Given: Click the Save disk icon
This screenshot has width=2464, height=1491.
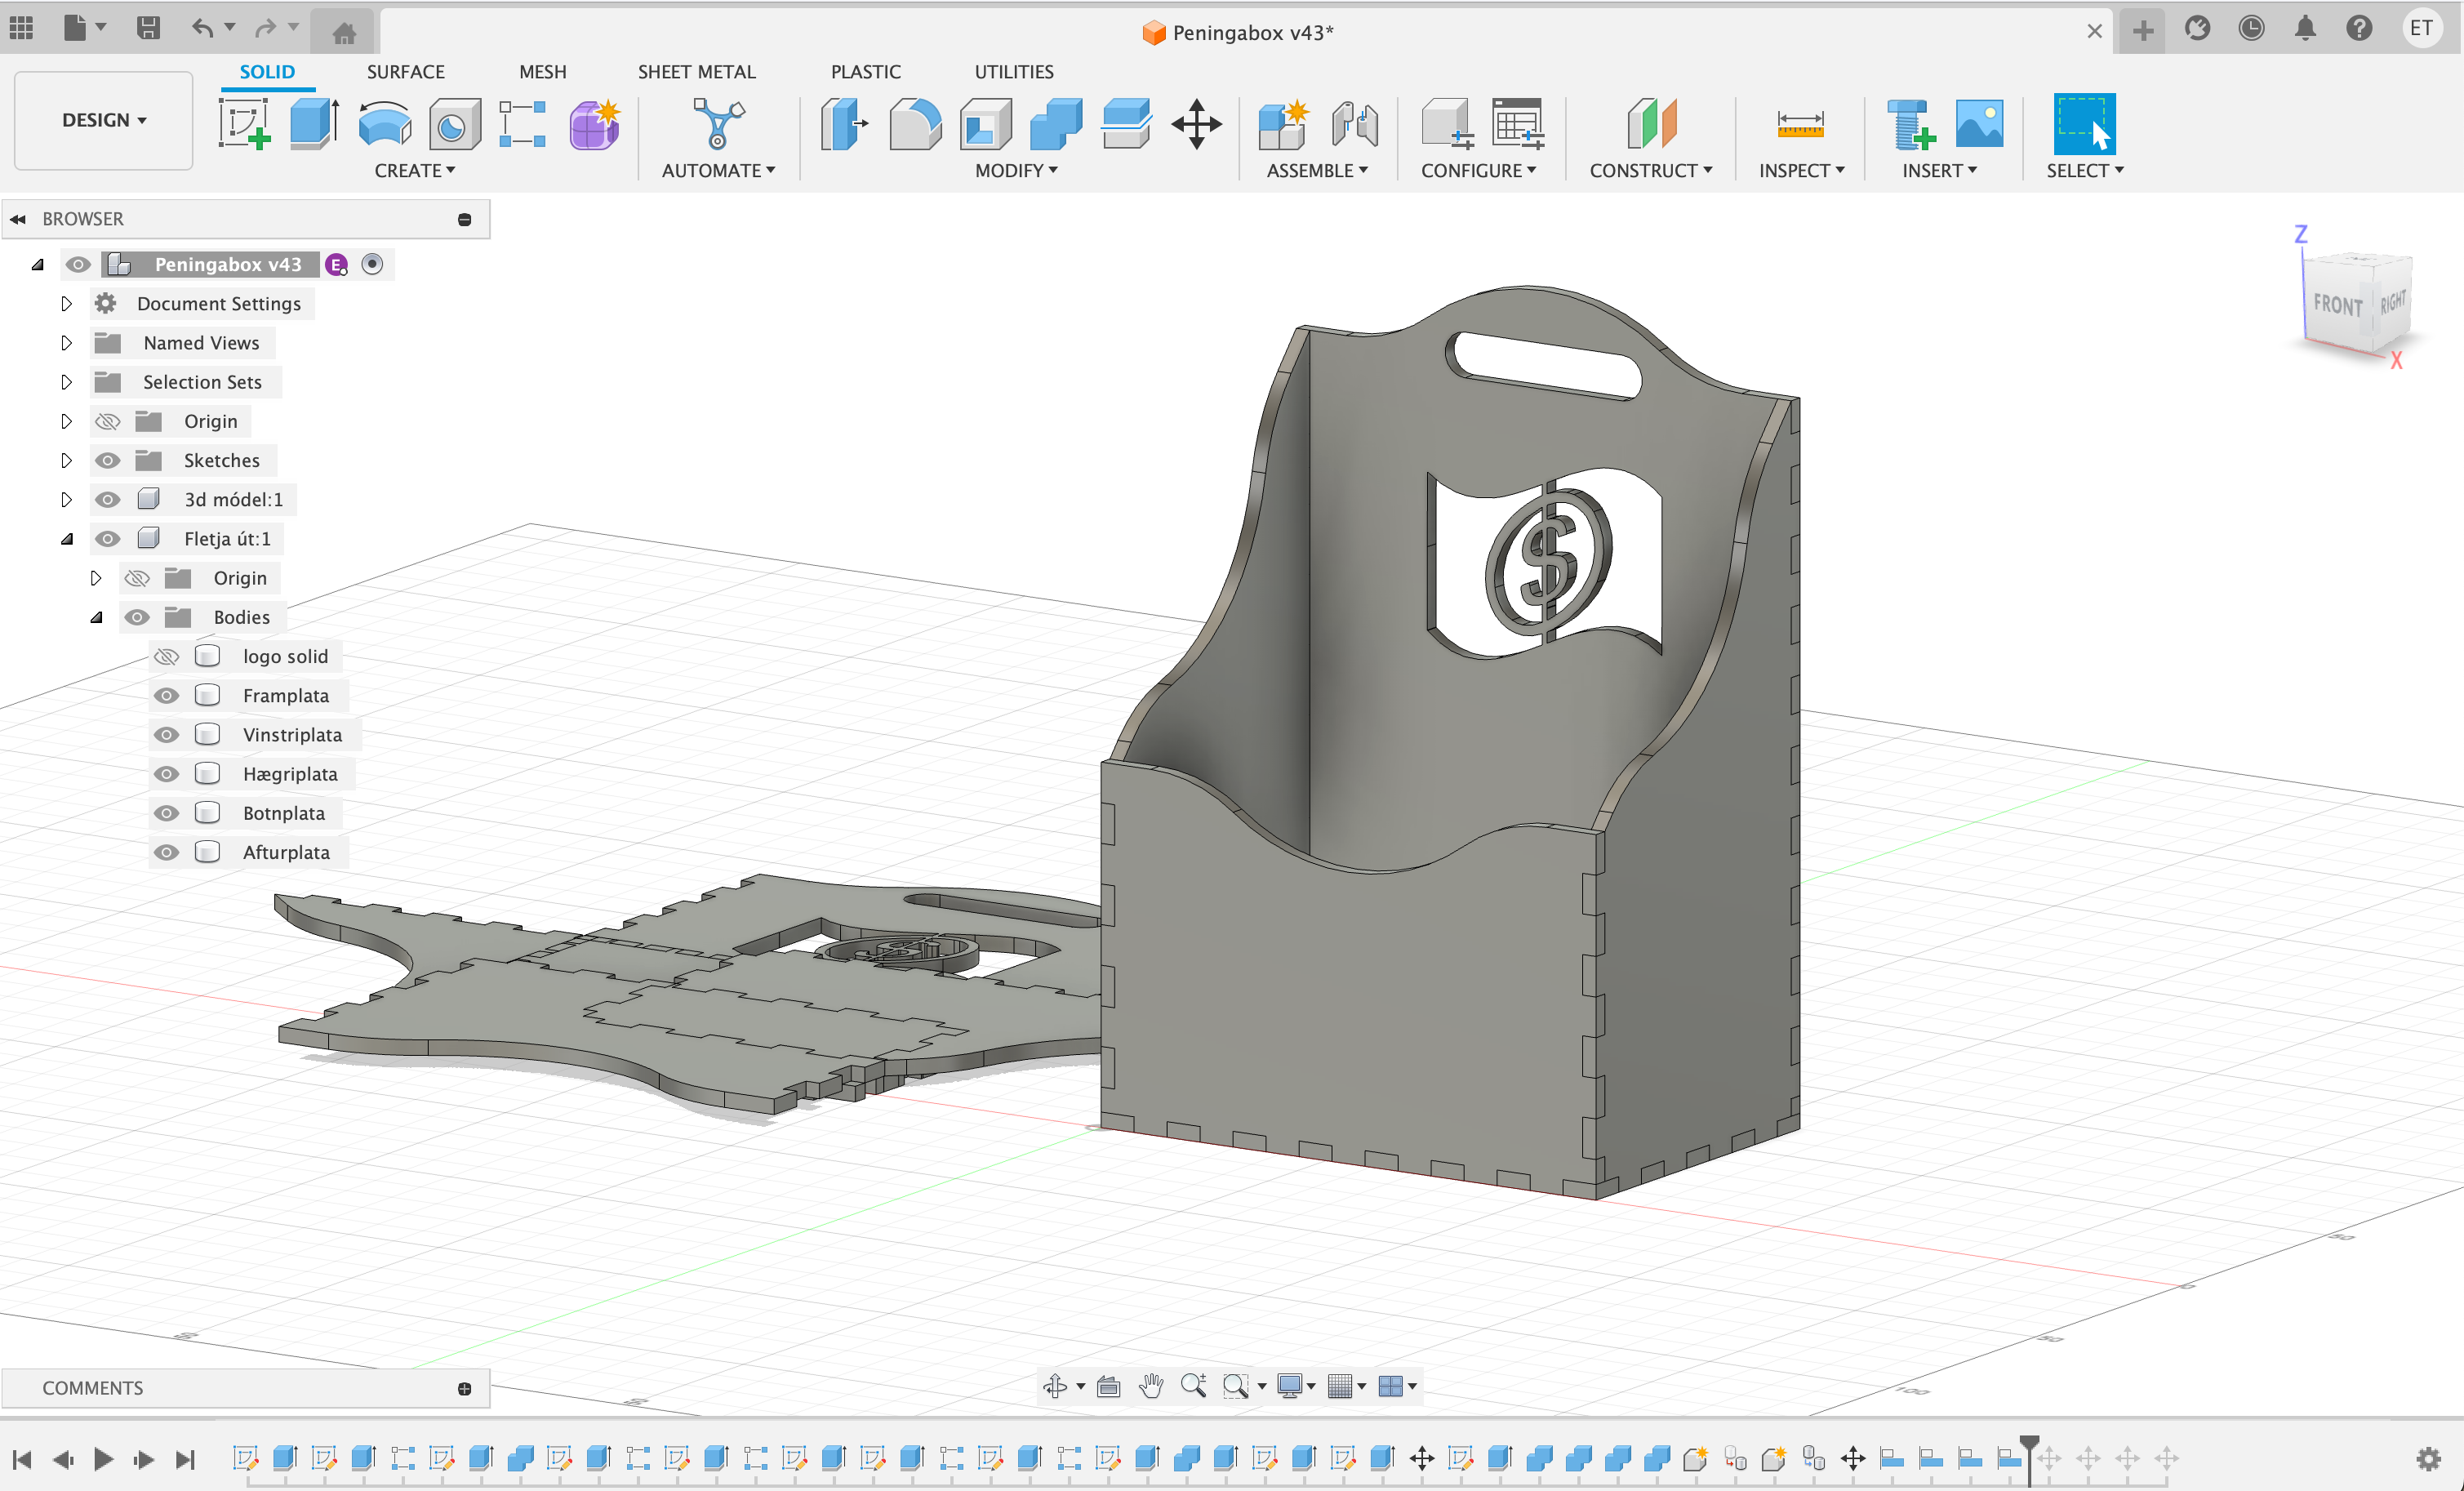Looking at the screenshot, I should coord(148,28).
